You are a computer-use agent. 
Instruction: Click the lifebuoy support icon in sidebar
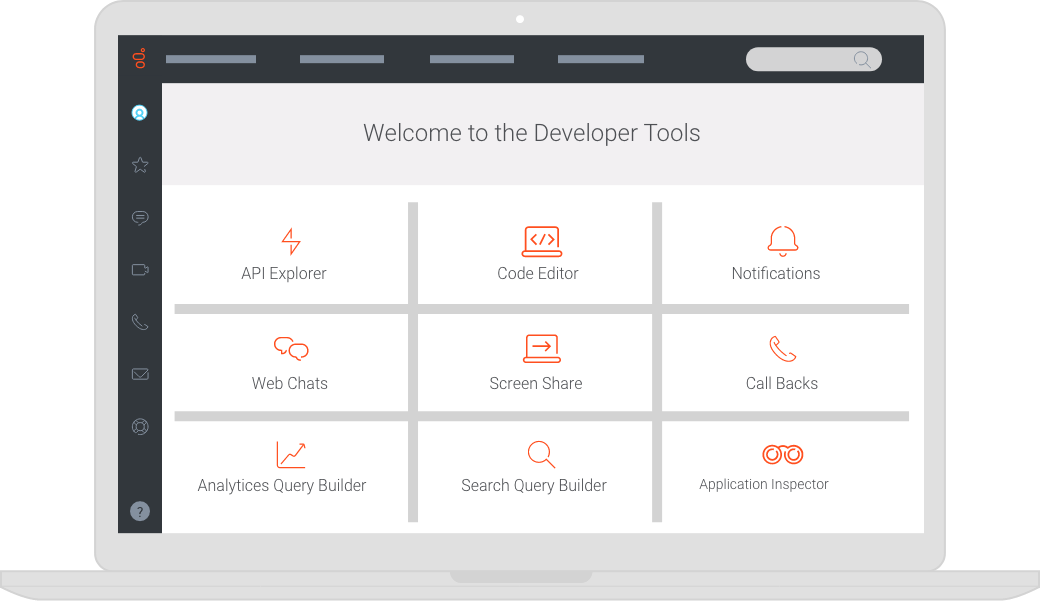[x=140, y=427]
